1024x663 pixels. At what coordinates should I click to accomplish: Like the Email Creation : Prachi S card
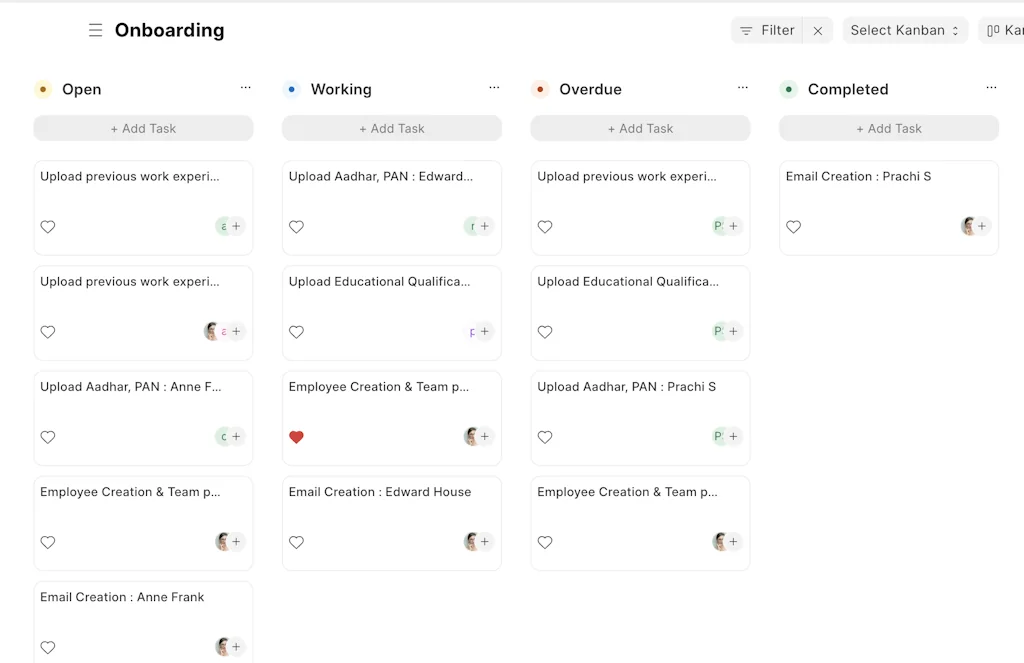tap(793, 227)
